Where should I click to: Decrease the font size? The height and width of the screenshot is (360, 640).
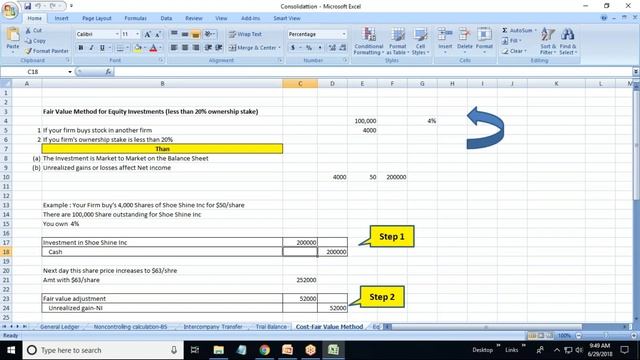pos(158,34)
